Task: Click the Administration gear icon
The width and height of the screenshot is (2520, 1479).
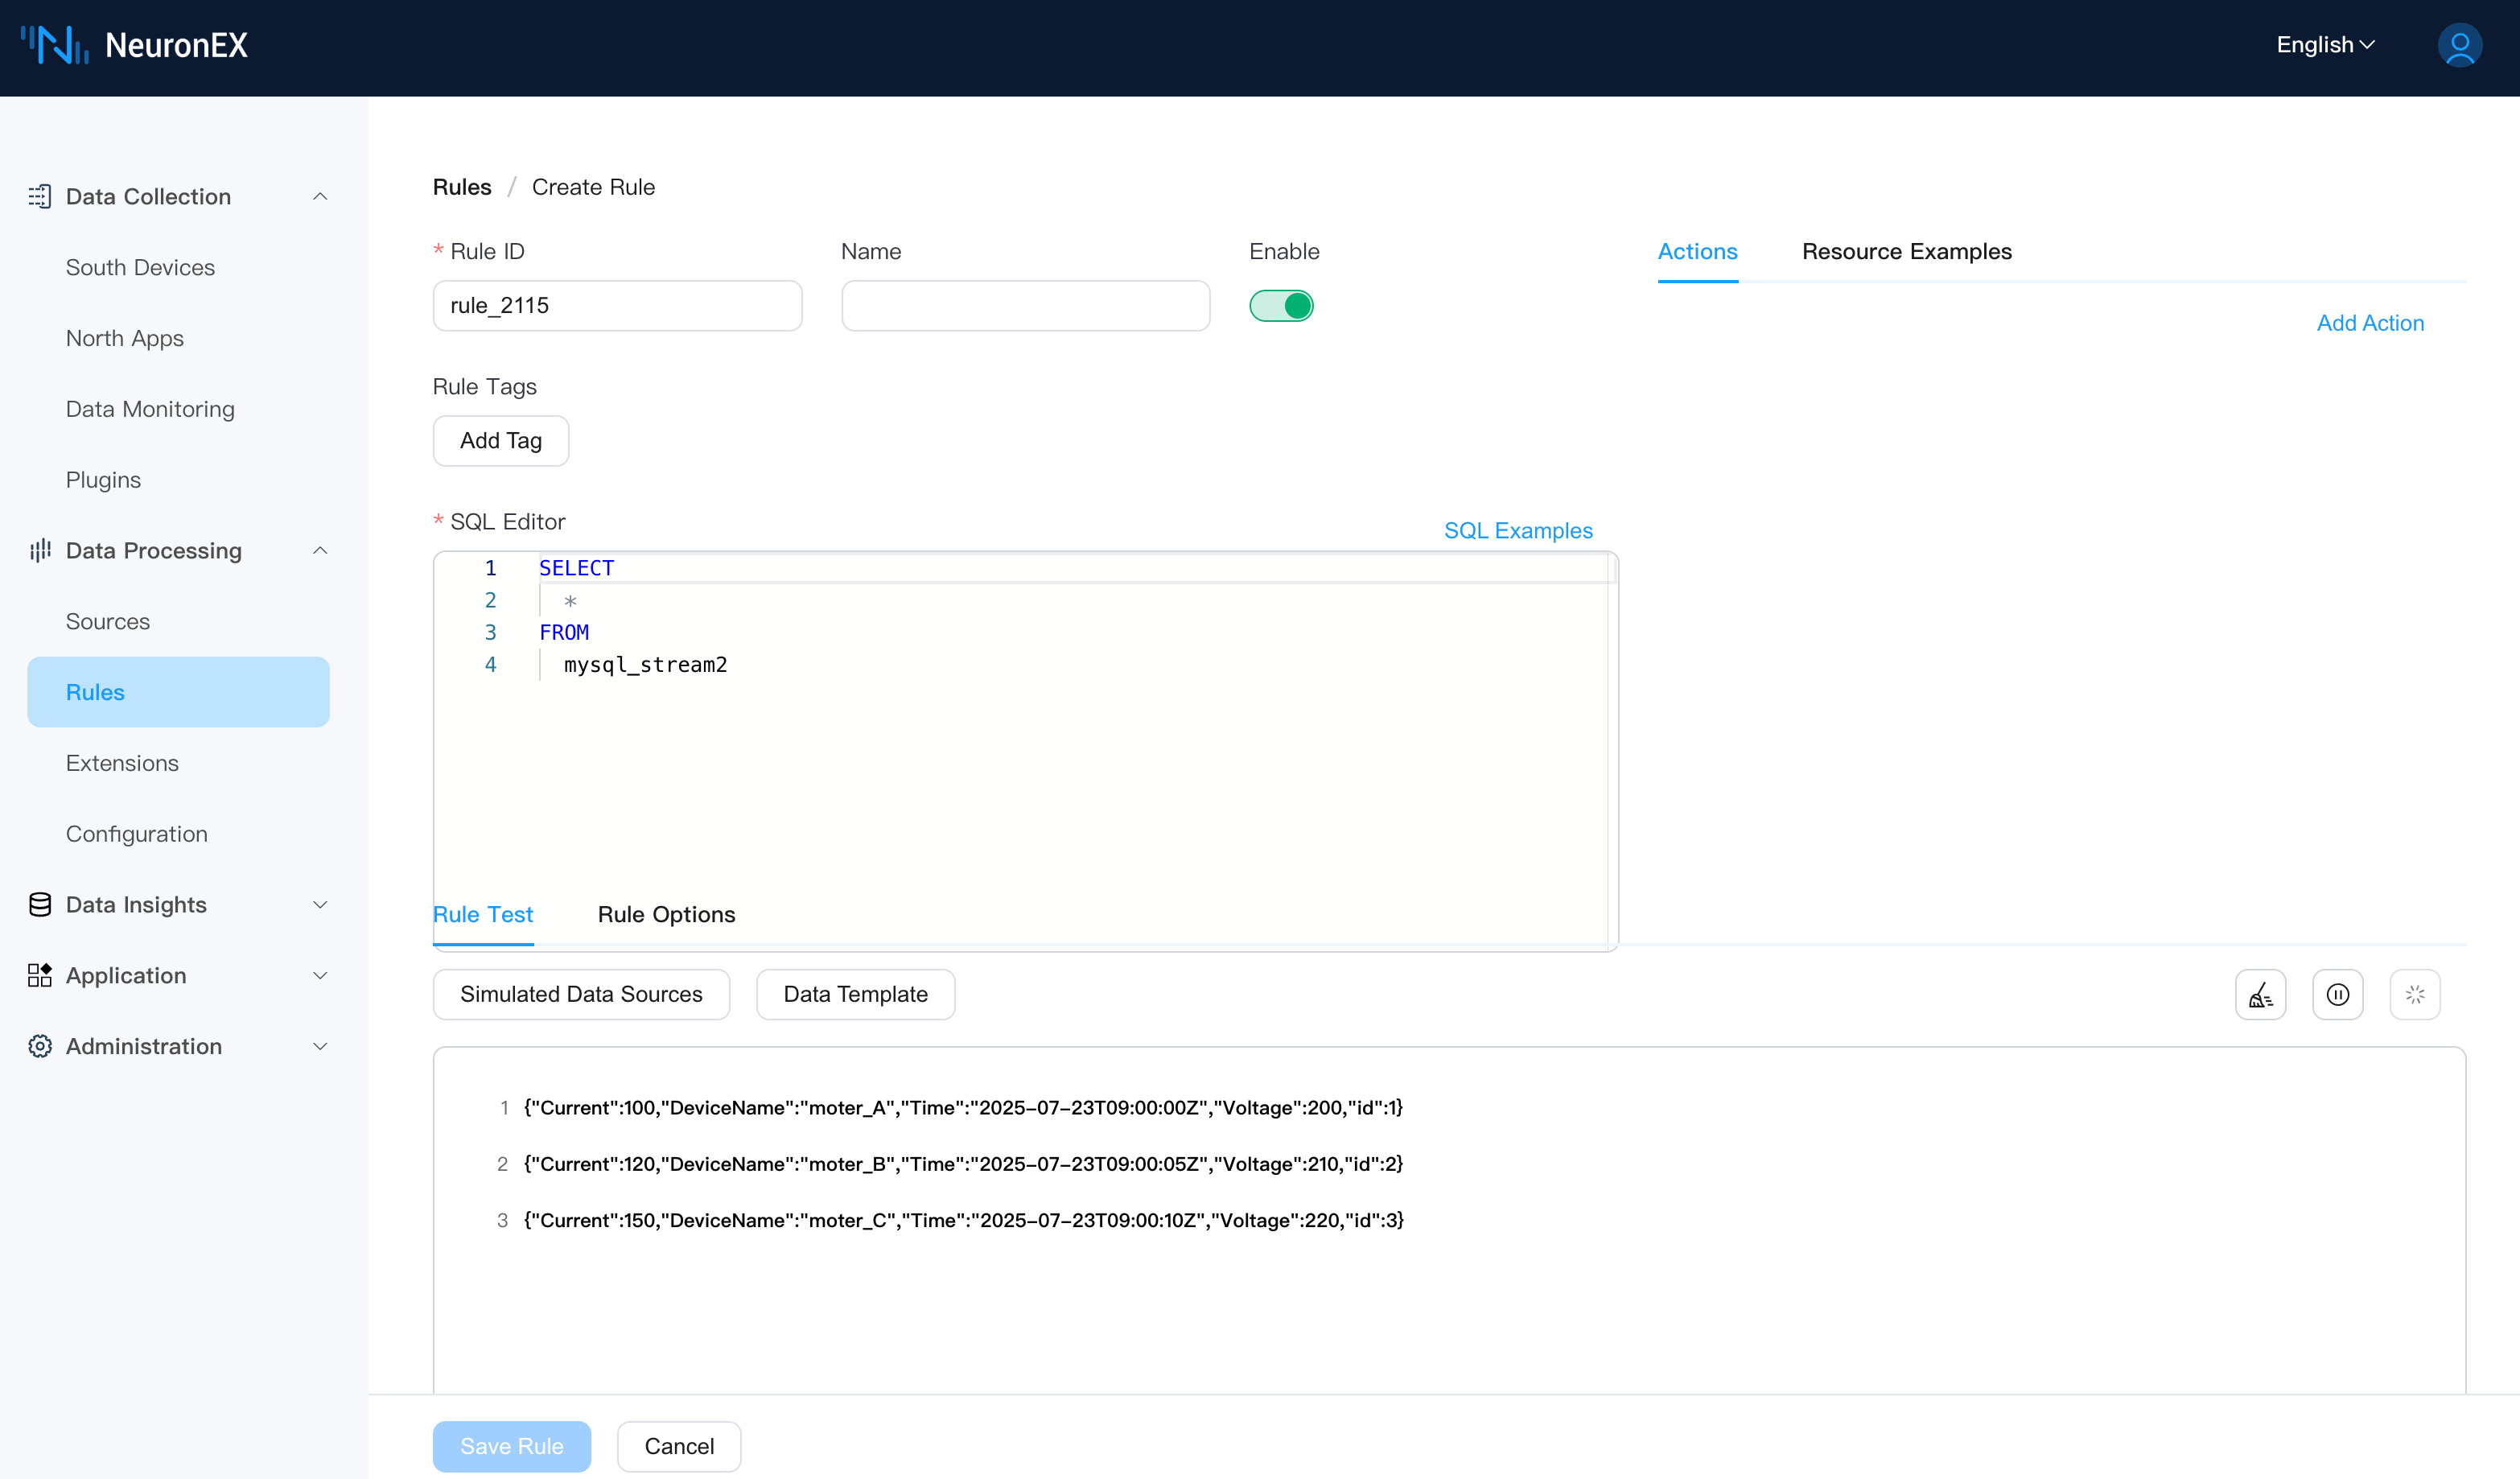Action: tap(40, 1046)
